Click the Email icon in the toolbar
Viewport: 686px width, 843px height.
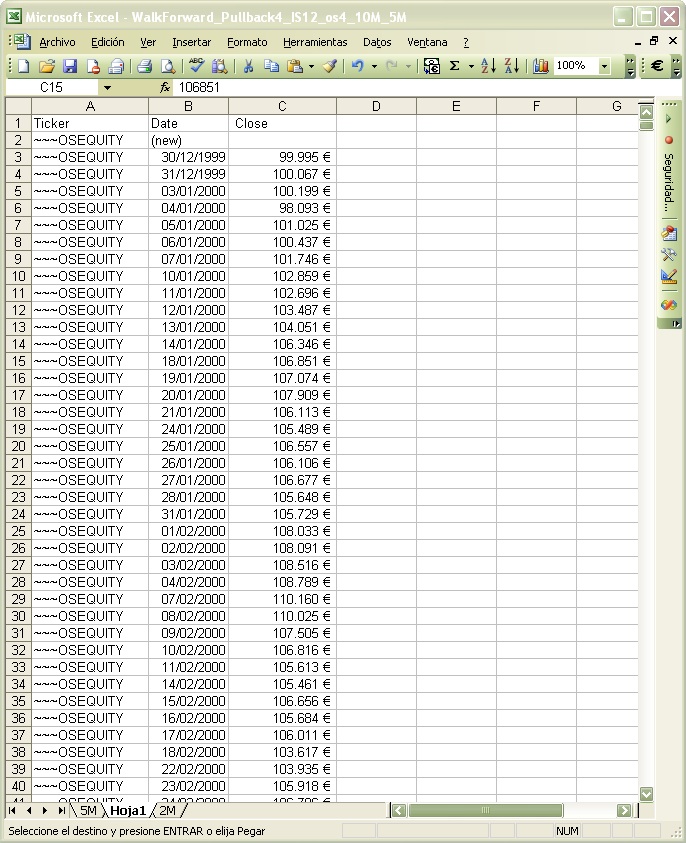pyautogui.click(x=116, y=66)
